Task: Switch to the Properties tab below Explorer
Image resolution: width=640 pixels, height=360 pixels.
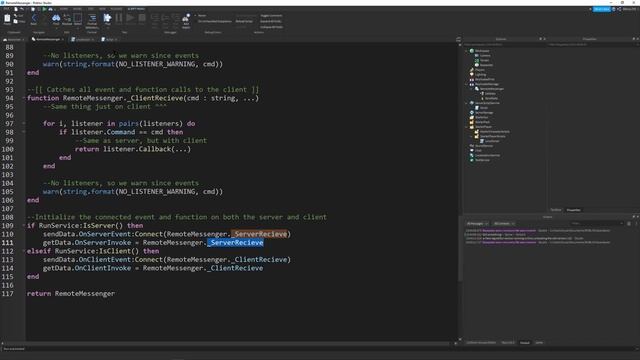Action: pos(573,210)
